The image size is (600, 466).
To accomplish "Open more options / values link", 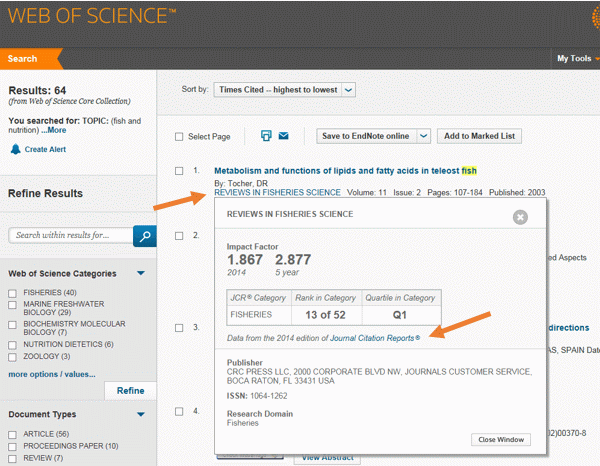I will pos(52,374).
